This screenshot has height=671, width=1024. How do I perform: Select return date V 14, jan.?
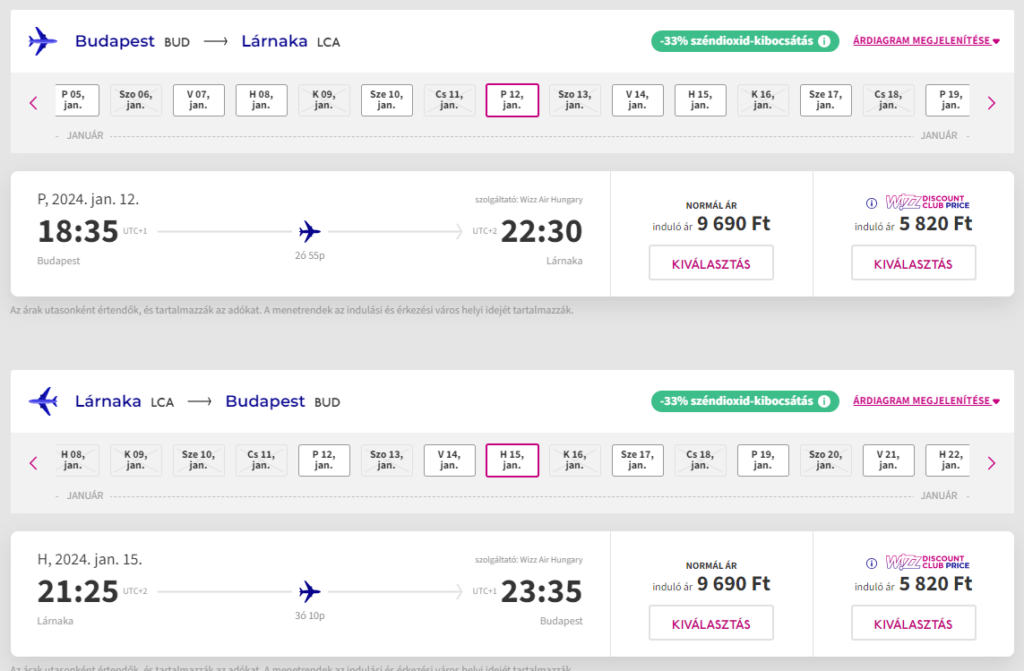tap(449, 461)
